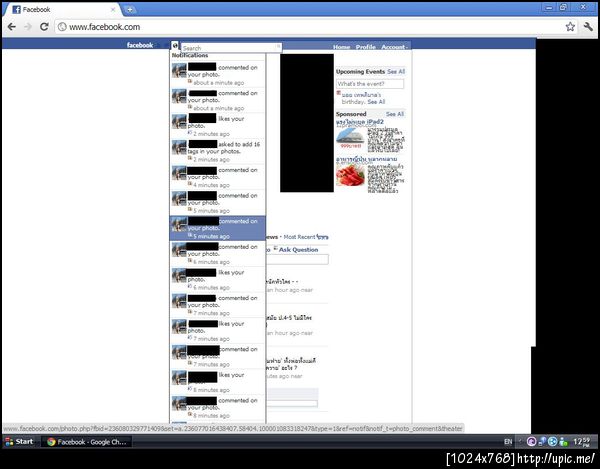600x469 pixels.
Task: Open the iPad2 sponsored ad title
Action: point(360,122)
